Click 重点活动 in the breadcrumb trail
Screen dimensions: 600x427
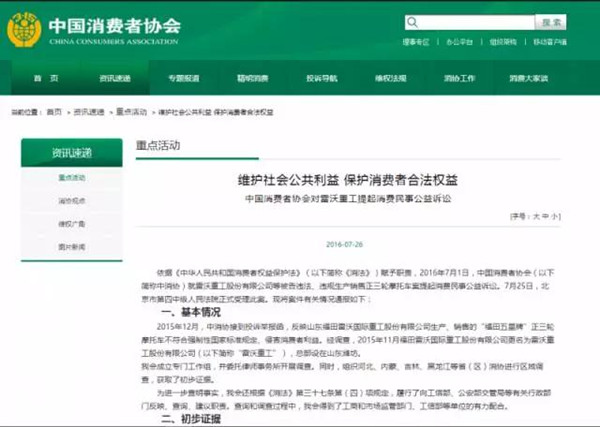pos(132,112)
